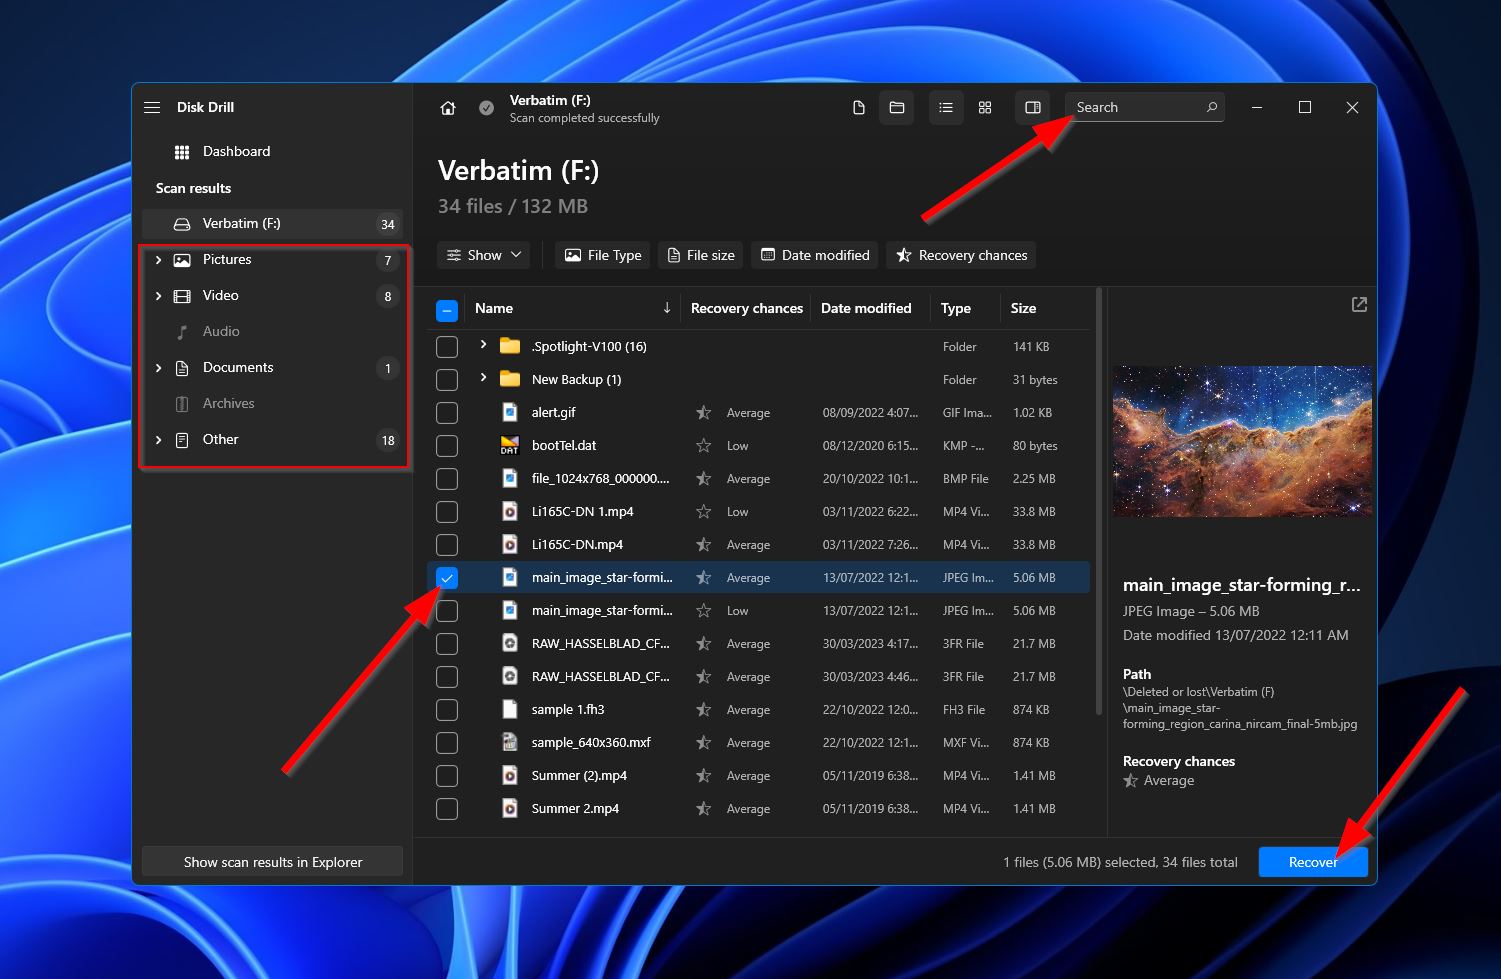
Task: Expand the Pictures category
Action: pyautogui.click(x=158, y=260)
